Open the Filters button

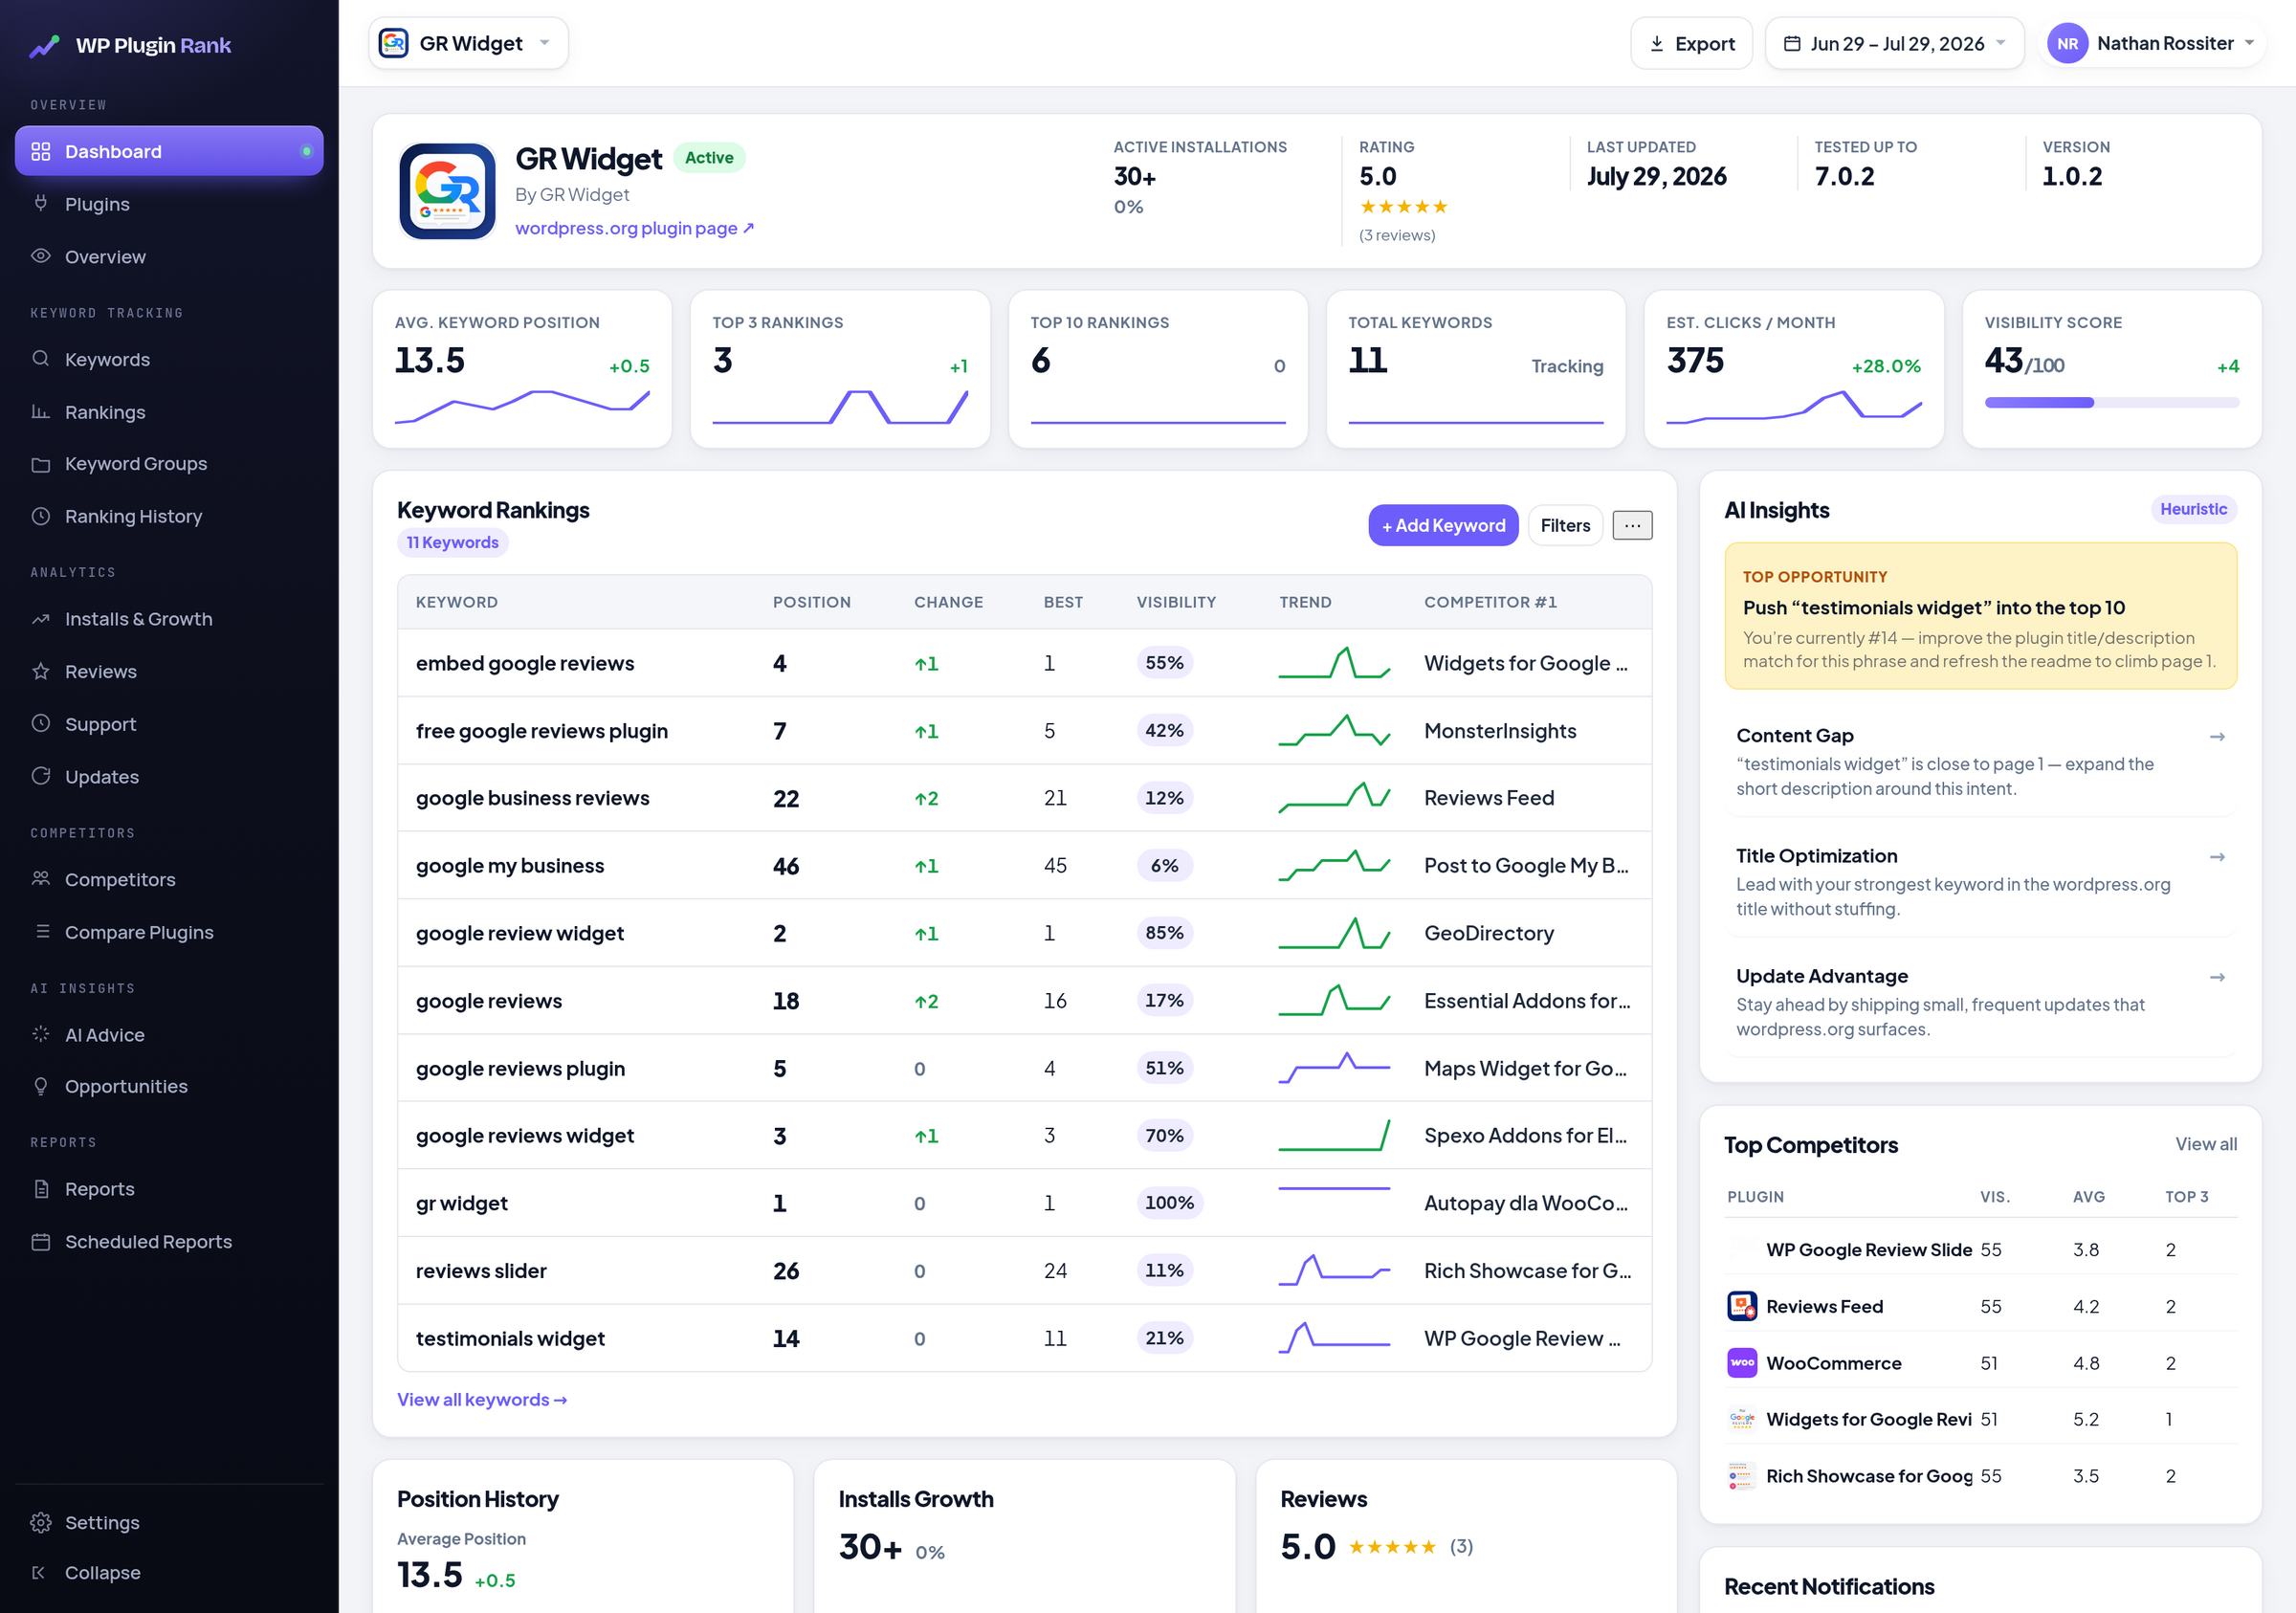point(1565,525)
